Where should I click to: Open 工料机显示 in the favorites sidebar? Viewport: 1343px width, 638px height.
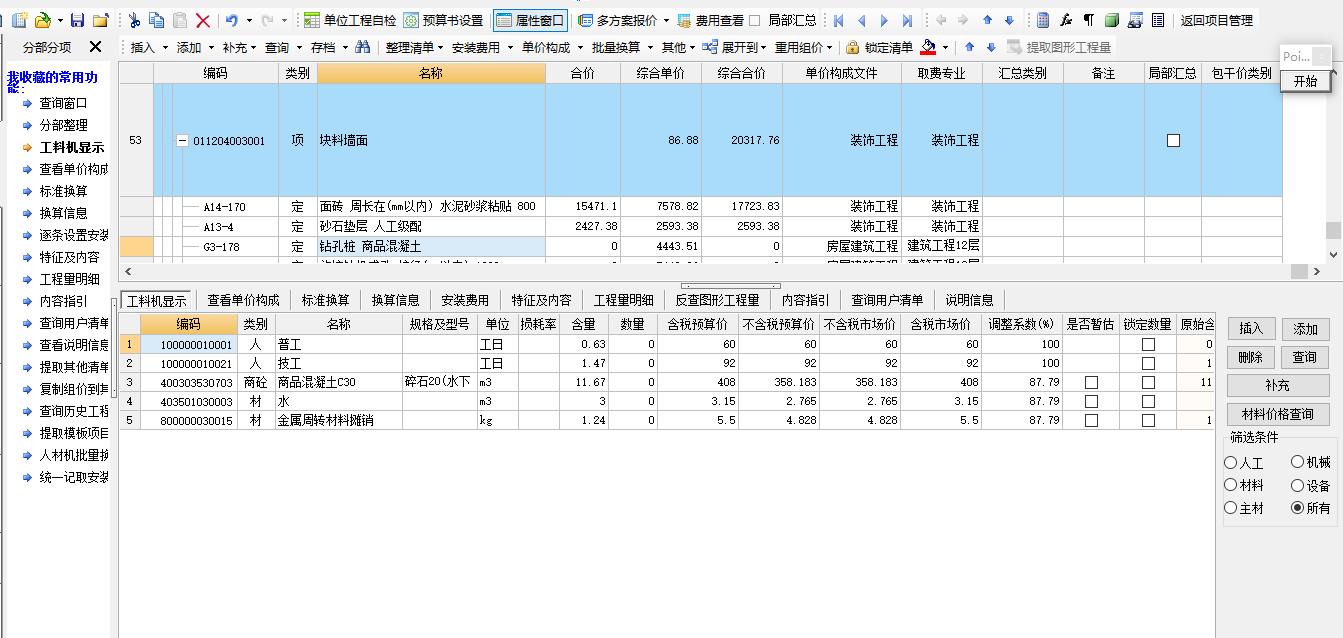click(71, 147)
